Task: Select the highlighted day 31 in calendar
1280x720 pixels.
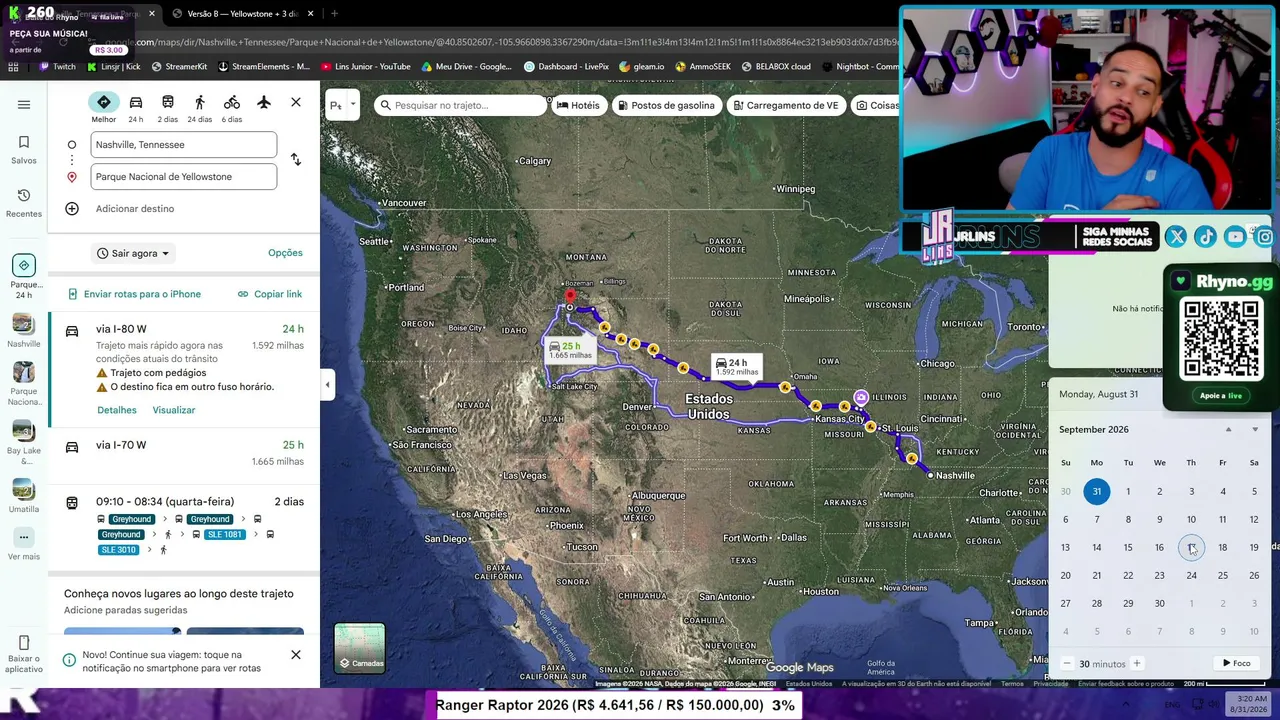Action: tap(1097, 491)
